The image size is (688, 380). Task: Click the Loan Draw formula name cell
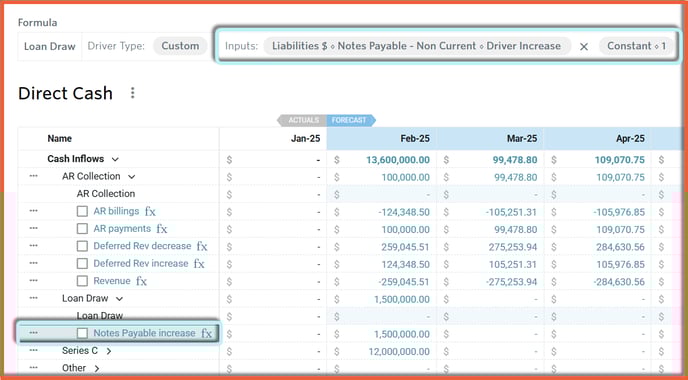pos(50,47)
